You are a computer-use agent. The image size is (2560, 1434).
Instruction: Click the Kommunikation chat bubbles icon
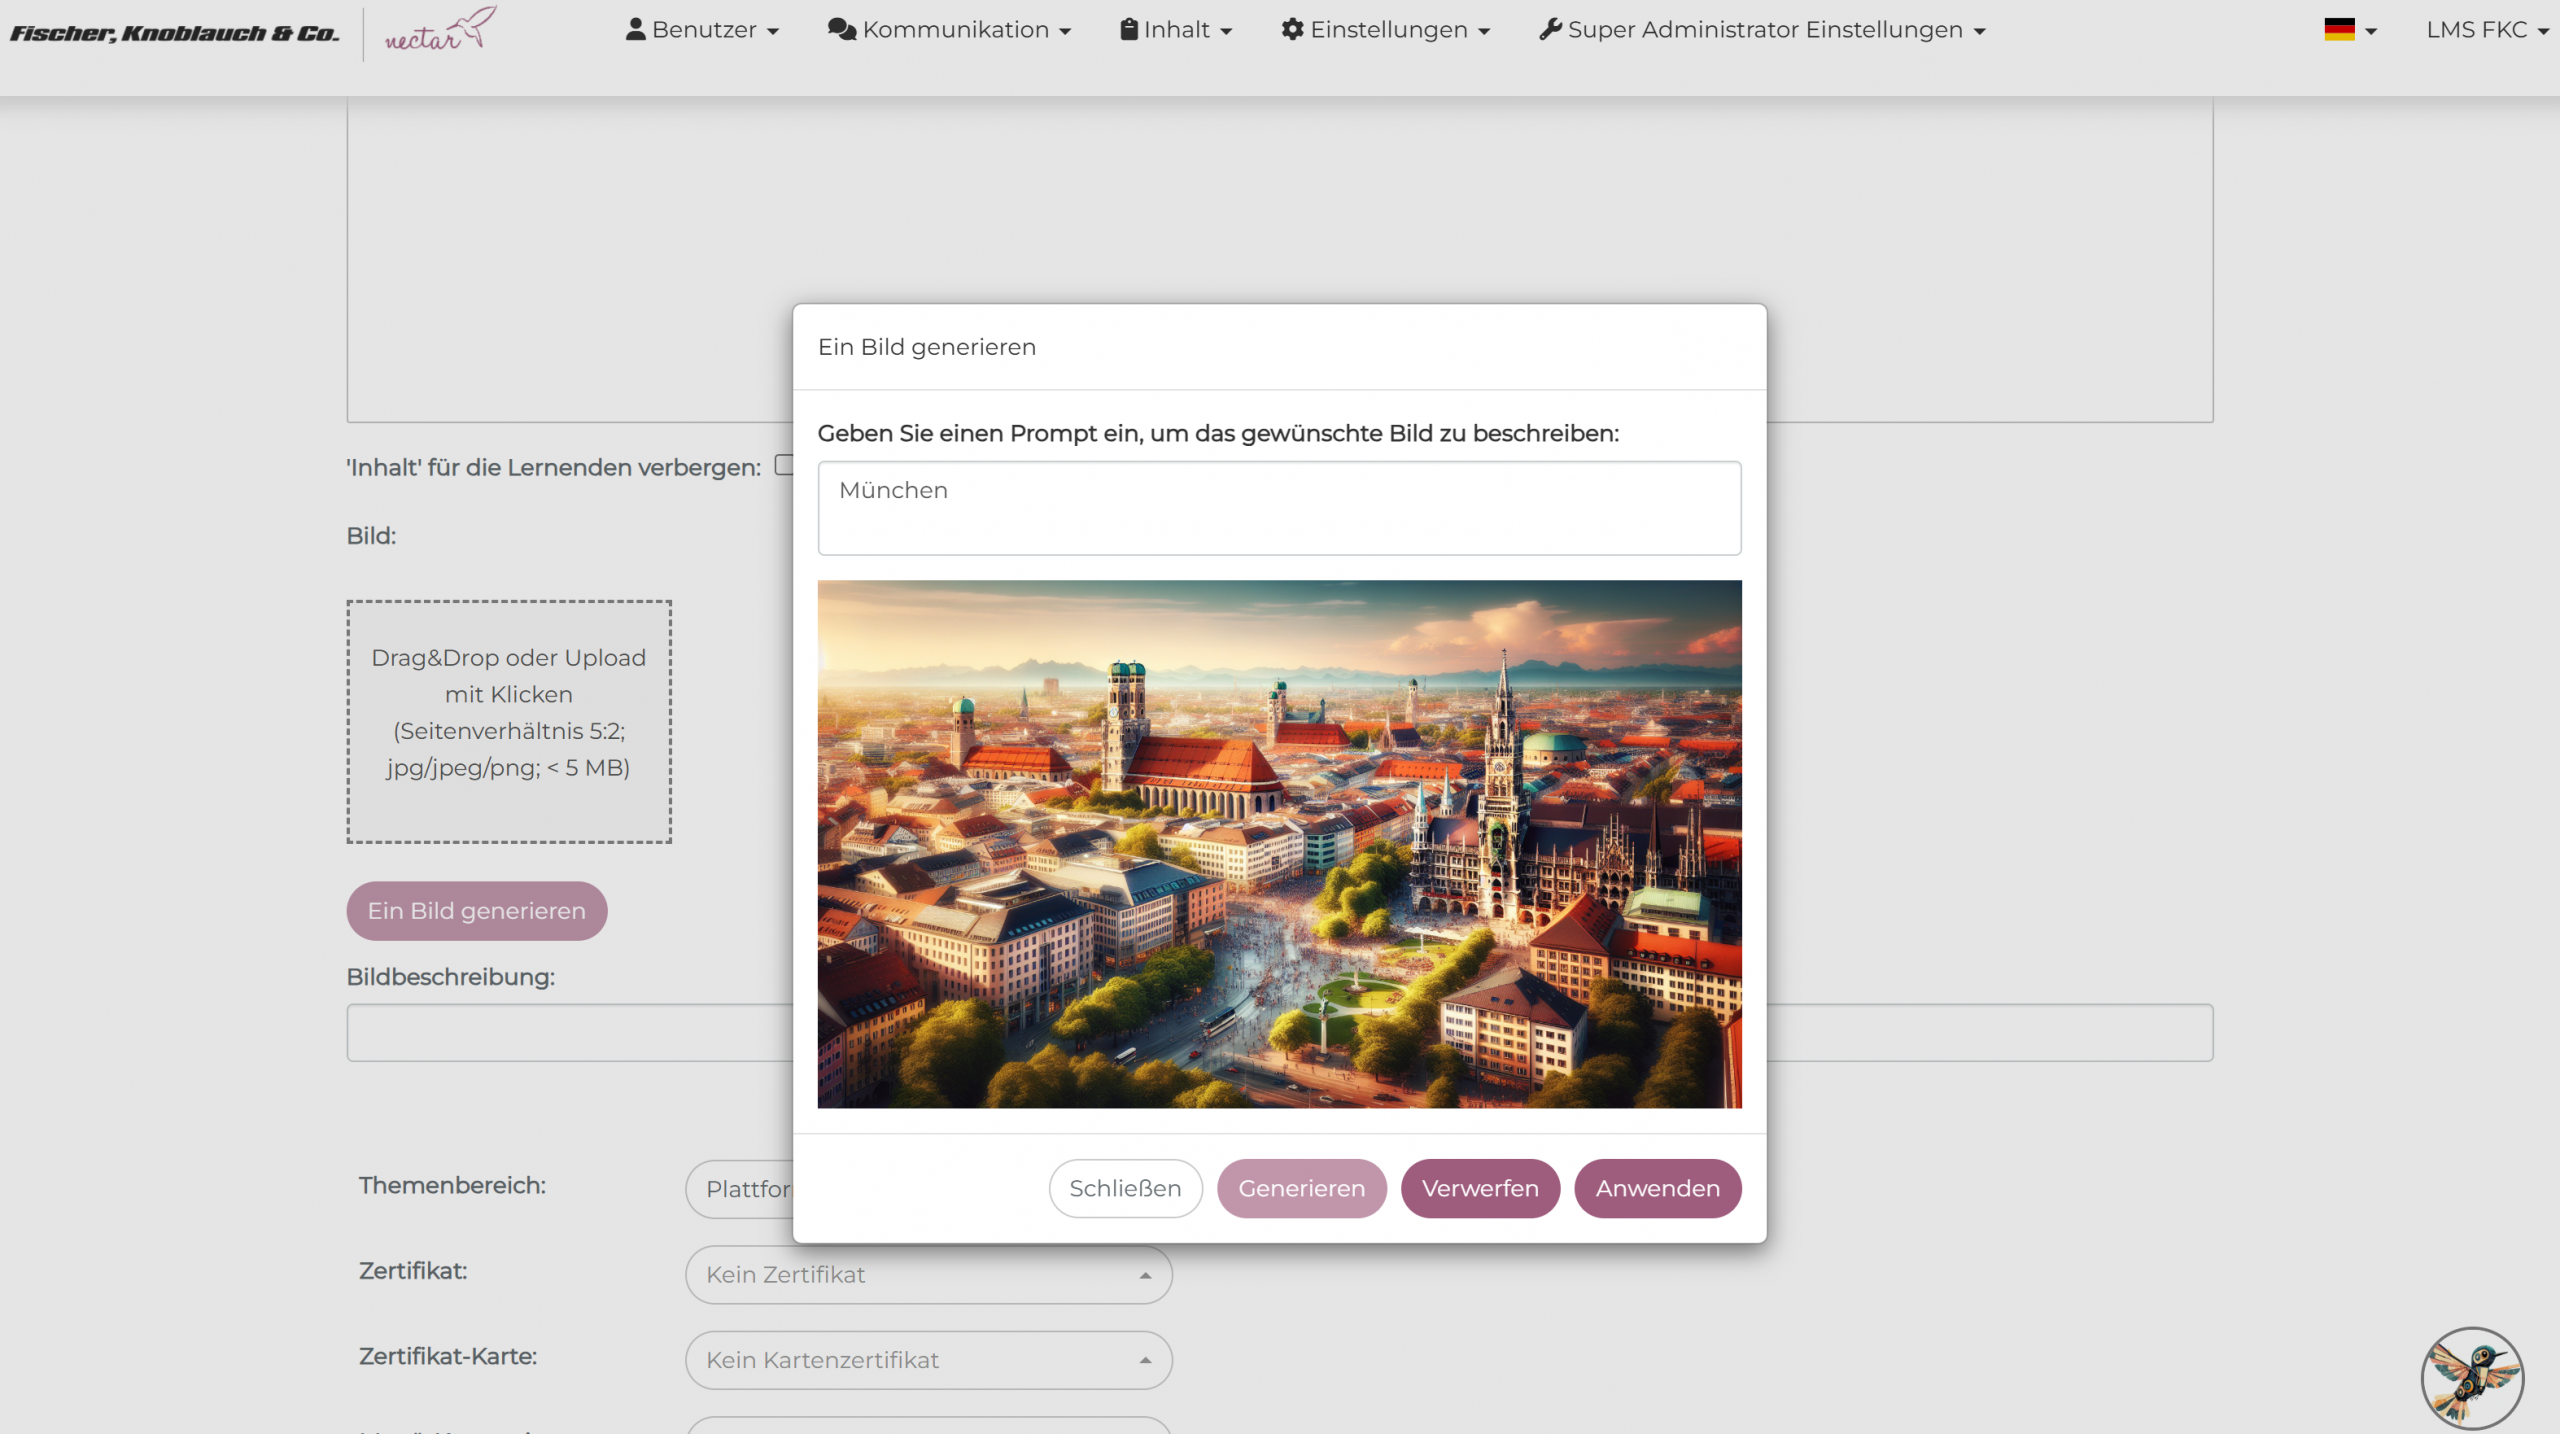(842, 30)
